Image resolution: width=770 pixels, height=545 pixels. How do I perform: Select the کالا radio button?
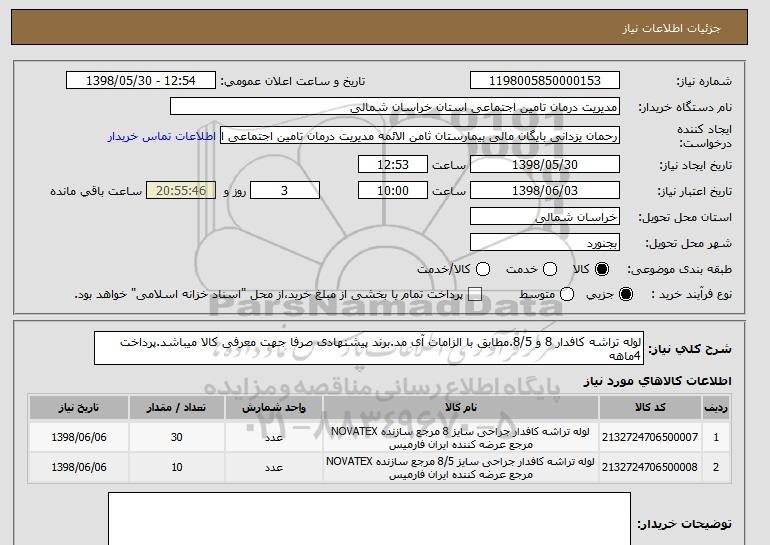[602, 269]
